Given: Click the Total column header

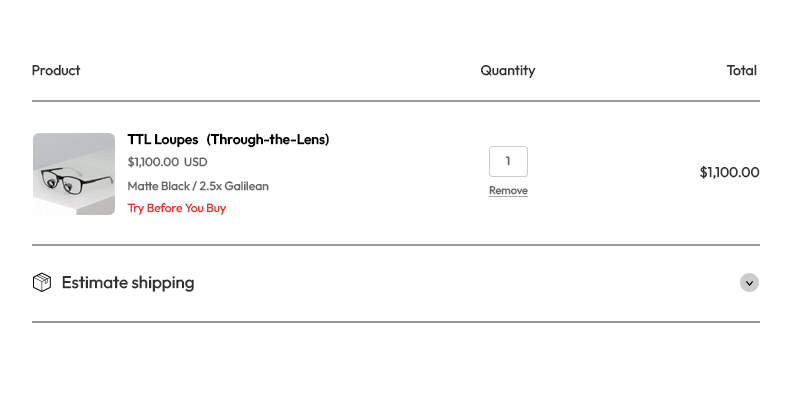Looking at the screenshot, I should [741, 70].
